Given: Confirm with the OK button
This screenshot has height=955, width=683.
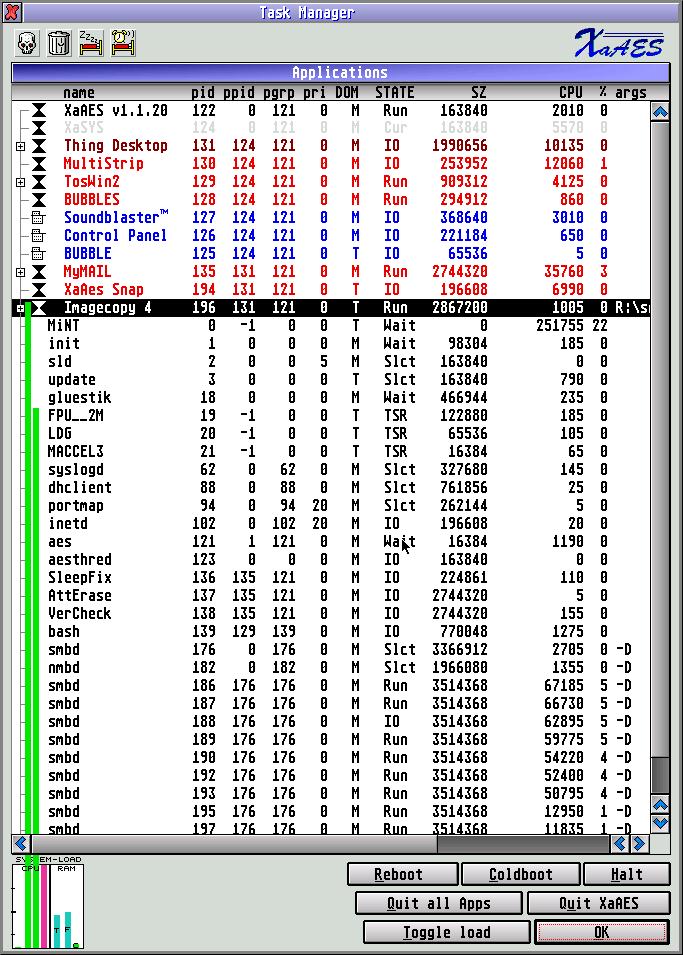Looking at the screenshot, I should [x=601, y=932].
